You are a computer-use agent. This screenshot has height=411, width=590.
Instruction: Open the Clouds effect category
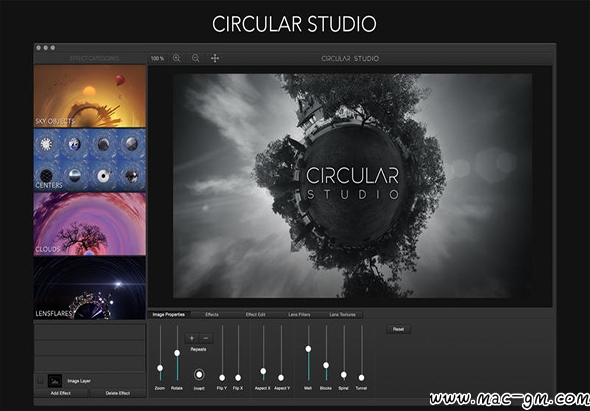[90, 224]
